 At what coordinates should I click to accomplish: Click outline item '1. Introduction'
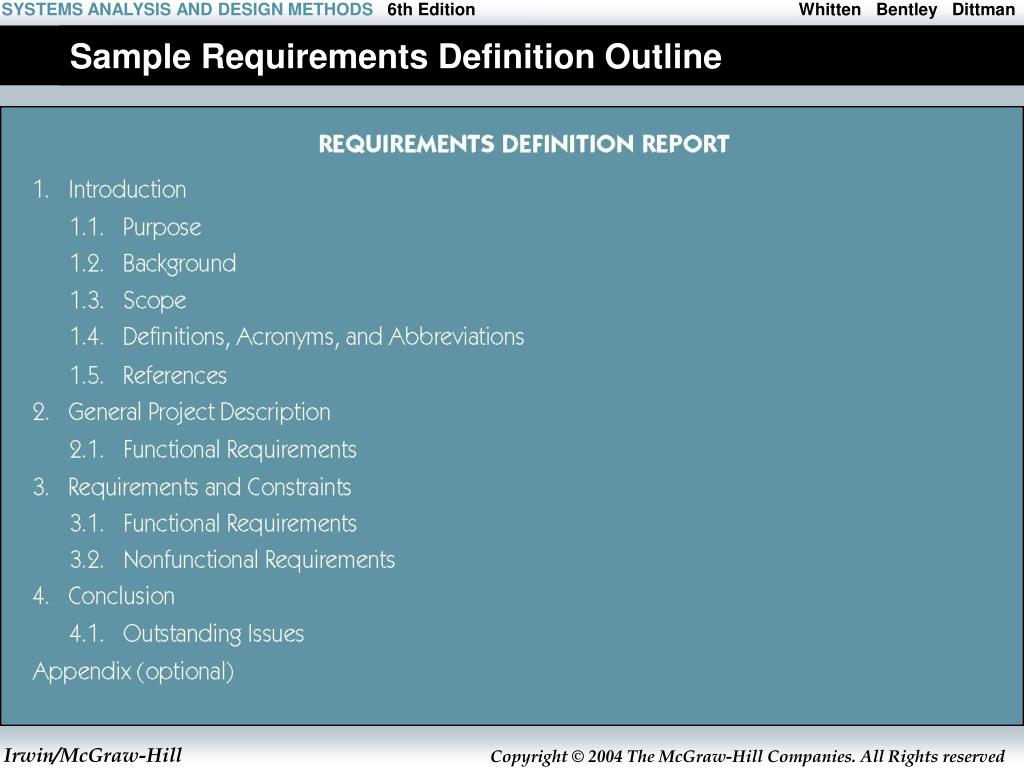(110, 189)
